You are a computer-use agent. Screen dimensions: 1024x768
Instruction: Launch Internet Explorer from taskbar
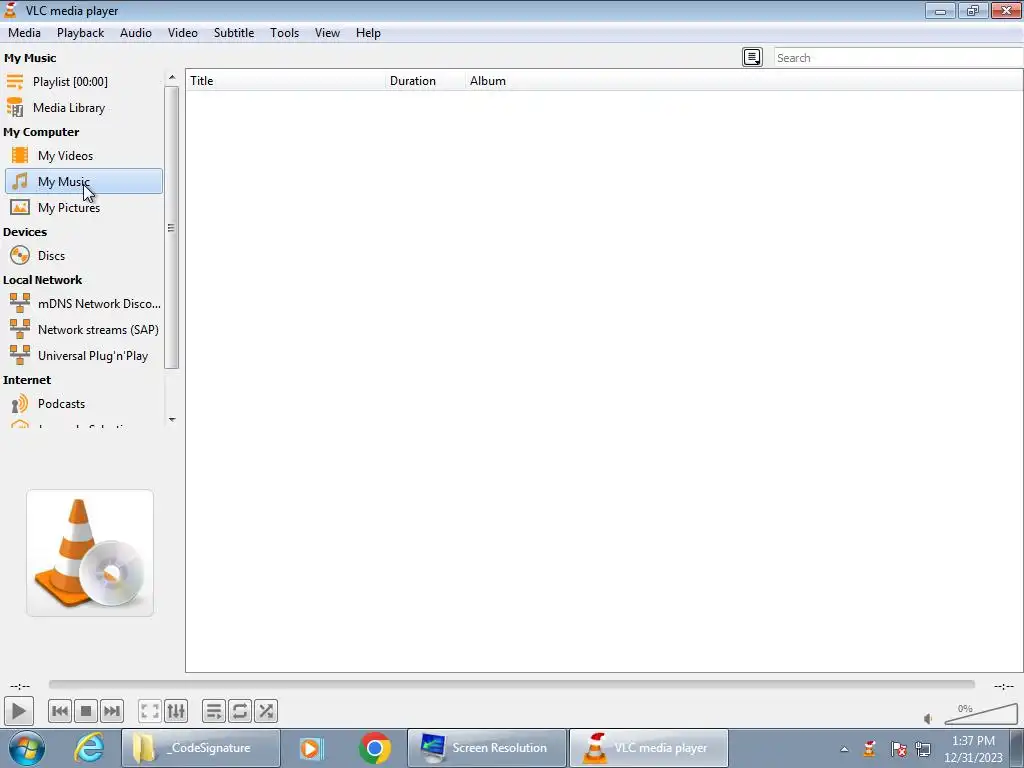pyautogui.click(x=89, y=748)
